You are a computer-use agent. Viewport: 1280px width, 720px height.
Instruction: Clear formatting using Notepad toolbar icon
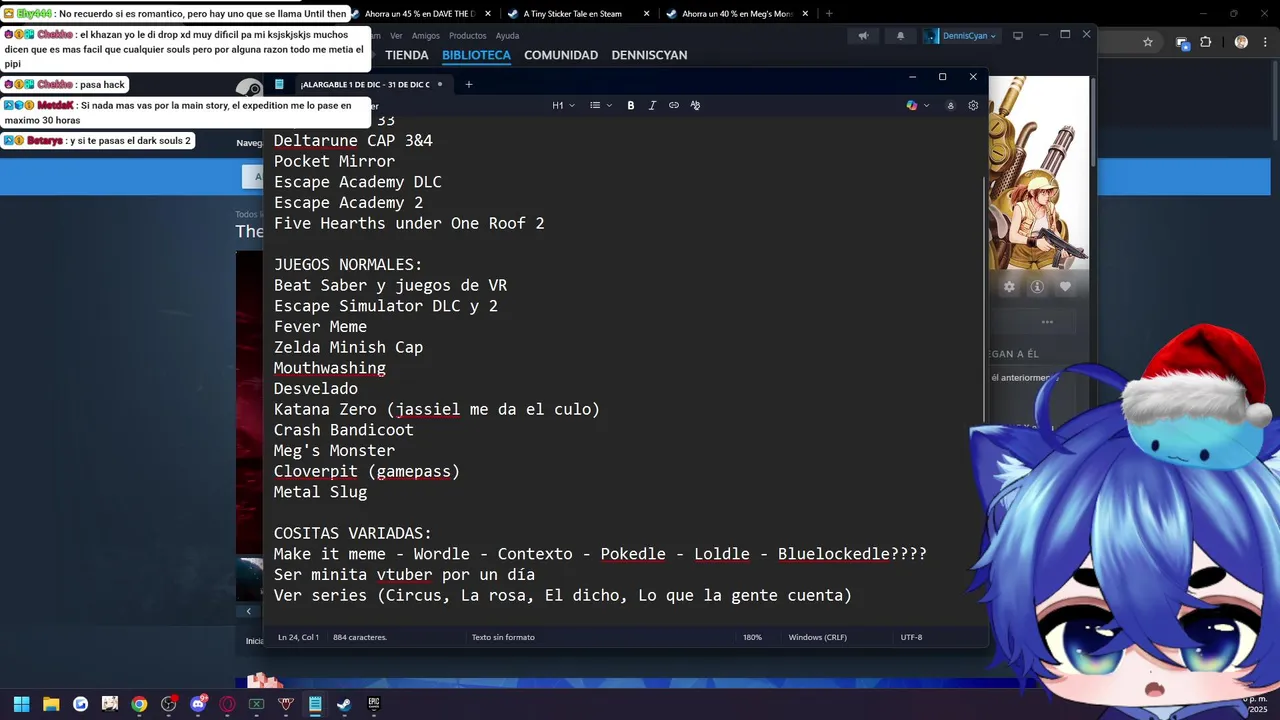click(695, 105)
